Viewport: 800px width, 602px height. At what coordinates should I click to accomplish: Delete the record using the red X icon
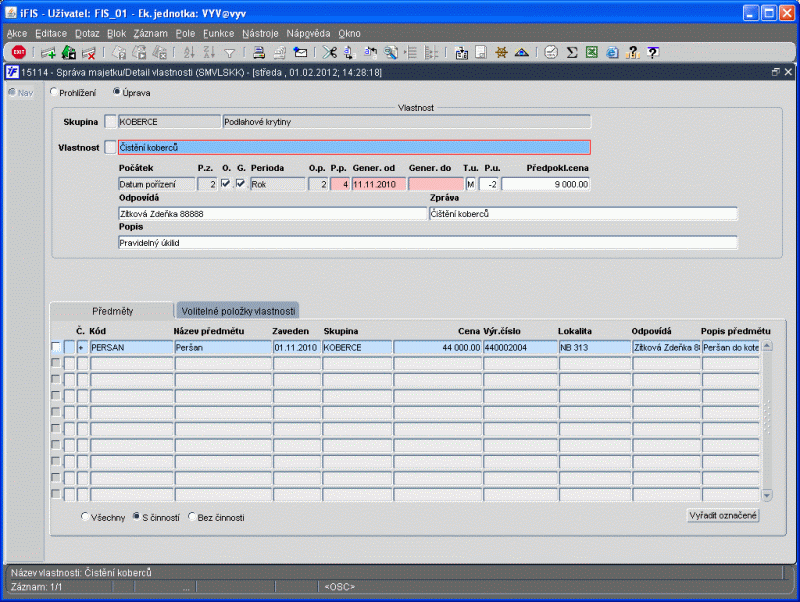click(x=89, y=53)
